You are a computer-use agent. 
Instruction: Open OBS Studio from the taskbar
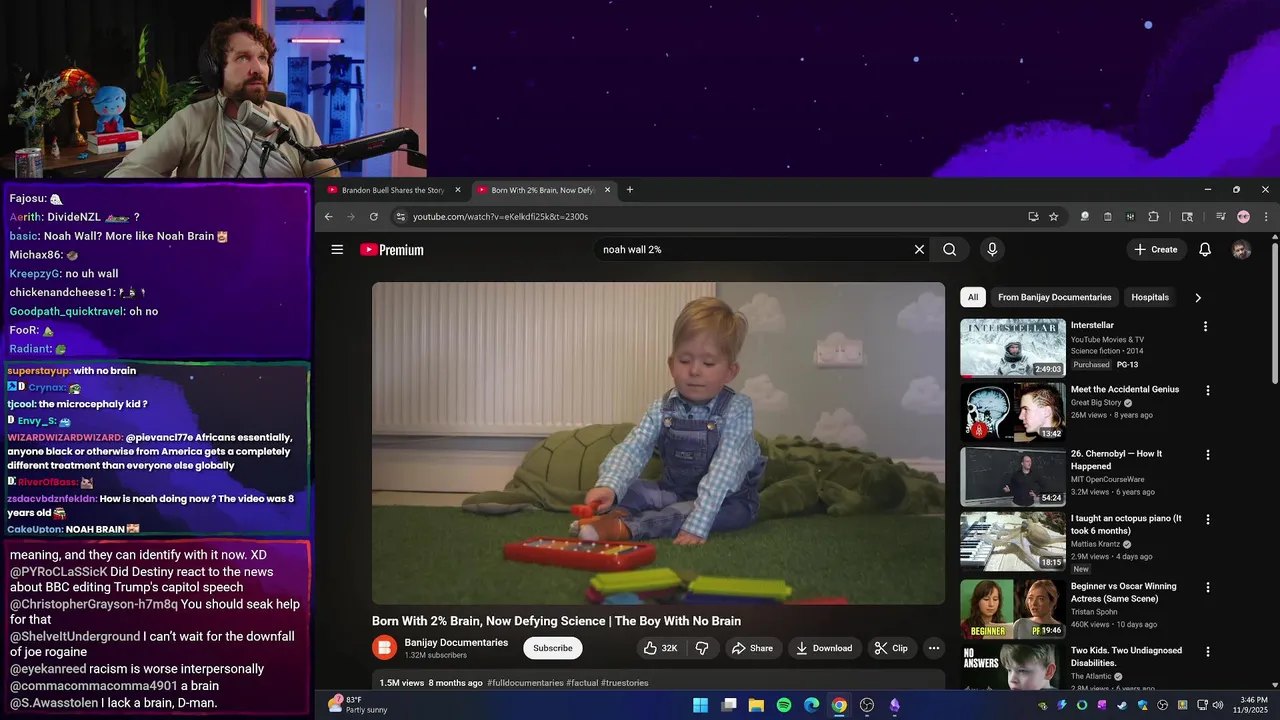pyautogui.click(x=867, y=705)
